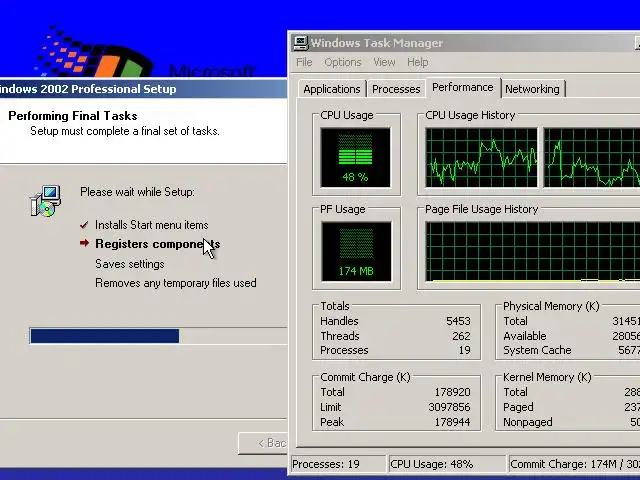Click the Processes value 19 under Totals

pos(464,350)
